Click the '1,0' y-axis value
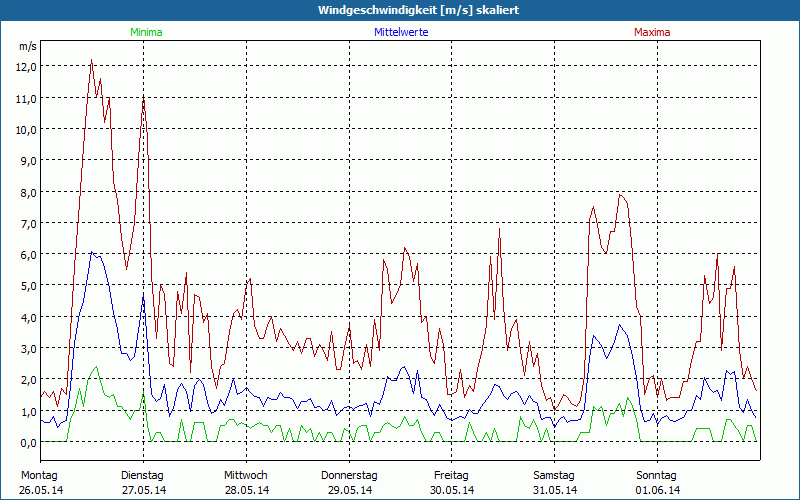The image size is (800, 500). pos(30,411)
